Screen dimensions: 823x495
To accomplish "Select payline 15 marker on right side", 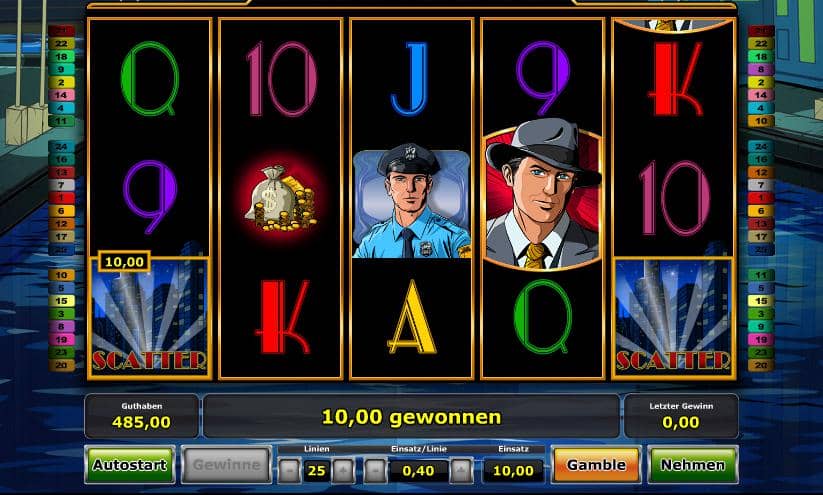I will pos(761,301).
